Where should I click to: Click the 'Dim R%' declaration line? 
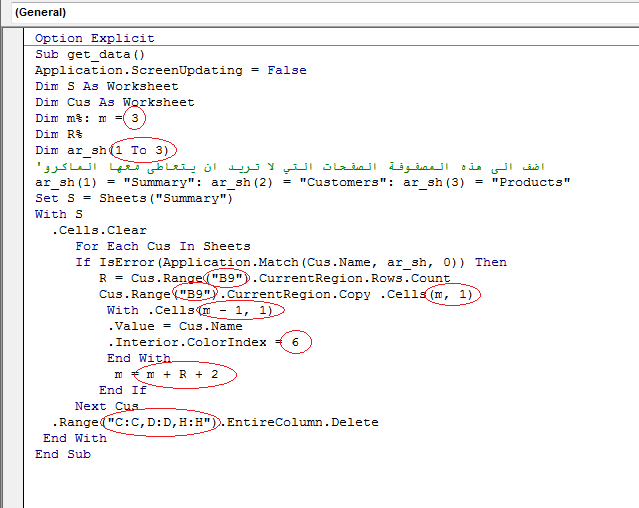[x=59, y=134]
